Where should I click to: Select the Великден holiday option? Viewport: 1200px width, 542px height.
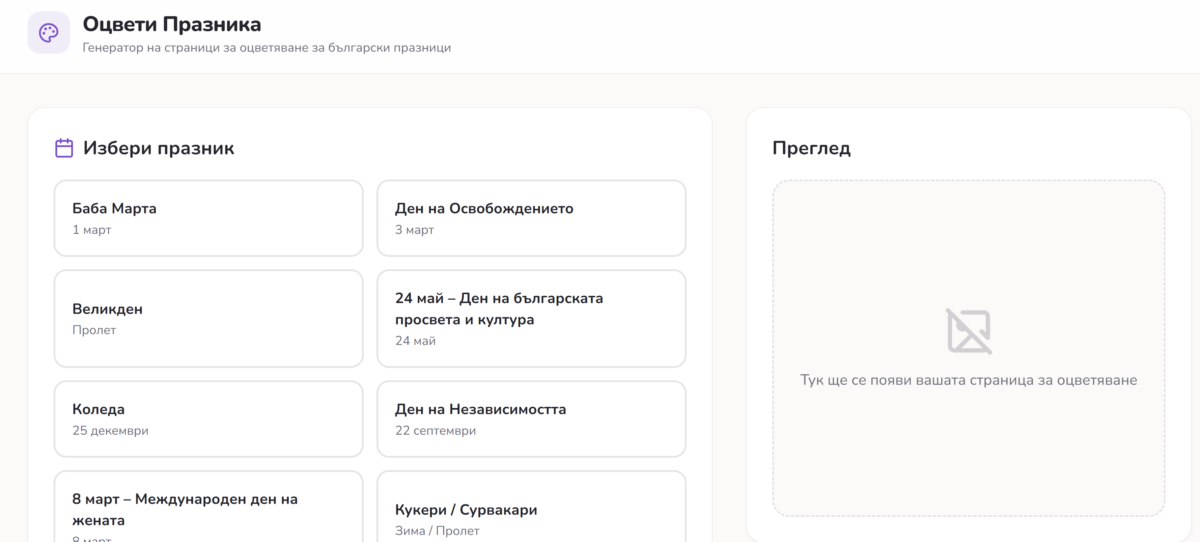208,318
